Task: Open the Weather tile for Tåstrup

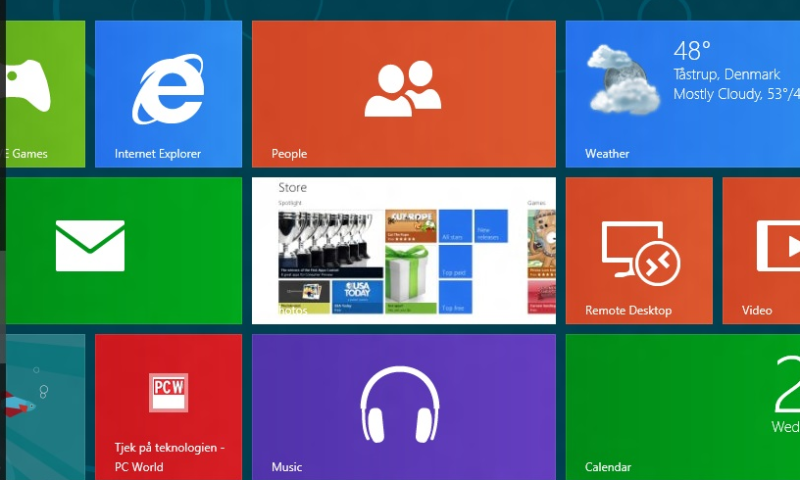Action: [683, 94]
